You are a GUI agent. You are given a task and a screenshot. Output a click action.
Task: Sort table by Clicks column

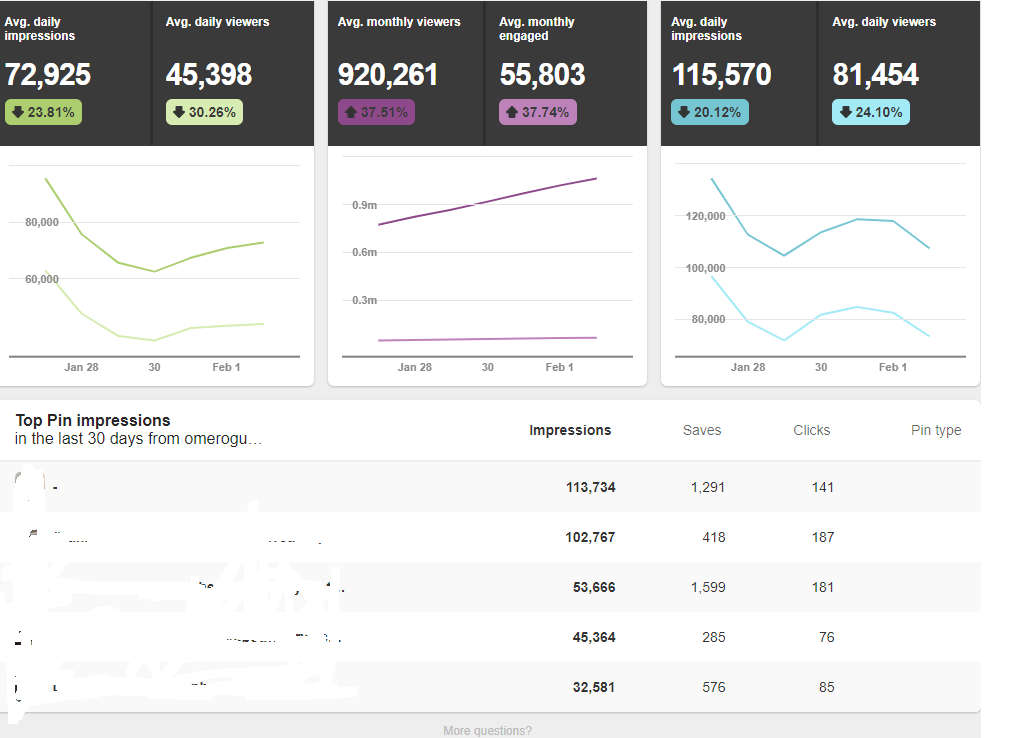tap(811, 430)
